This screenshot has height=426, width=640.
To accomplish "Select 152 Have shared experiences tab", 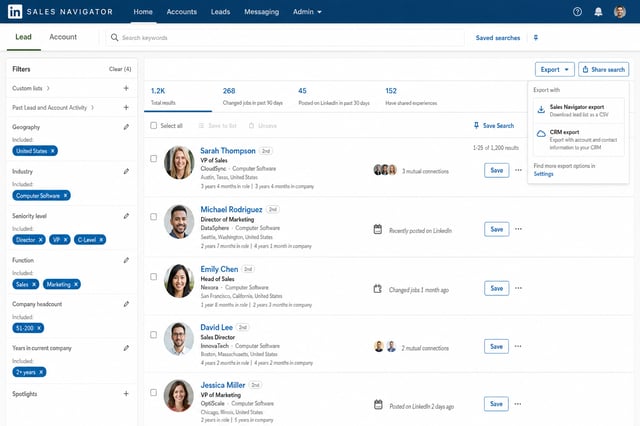I will click(x=411, y=96).
